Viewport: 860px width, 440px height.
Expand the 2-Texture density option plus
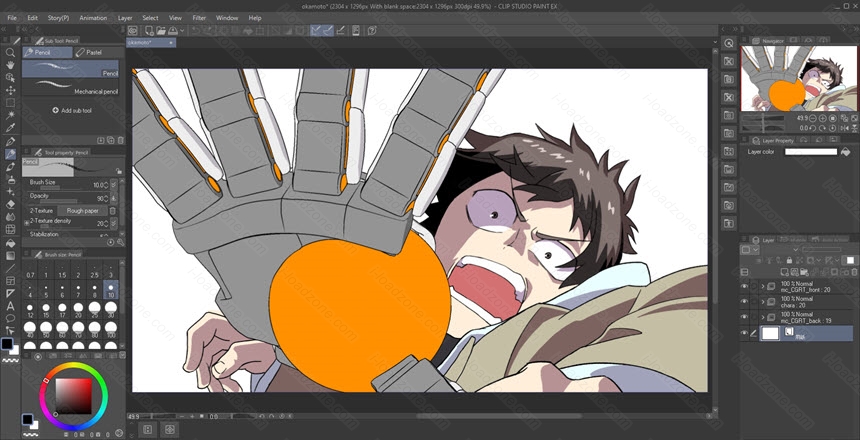coord(26,223)
